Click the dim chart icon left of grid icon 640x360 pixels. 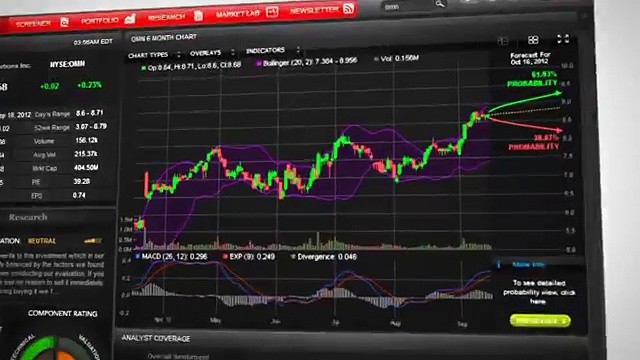503,40
